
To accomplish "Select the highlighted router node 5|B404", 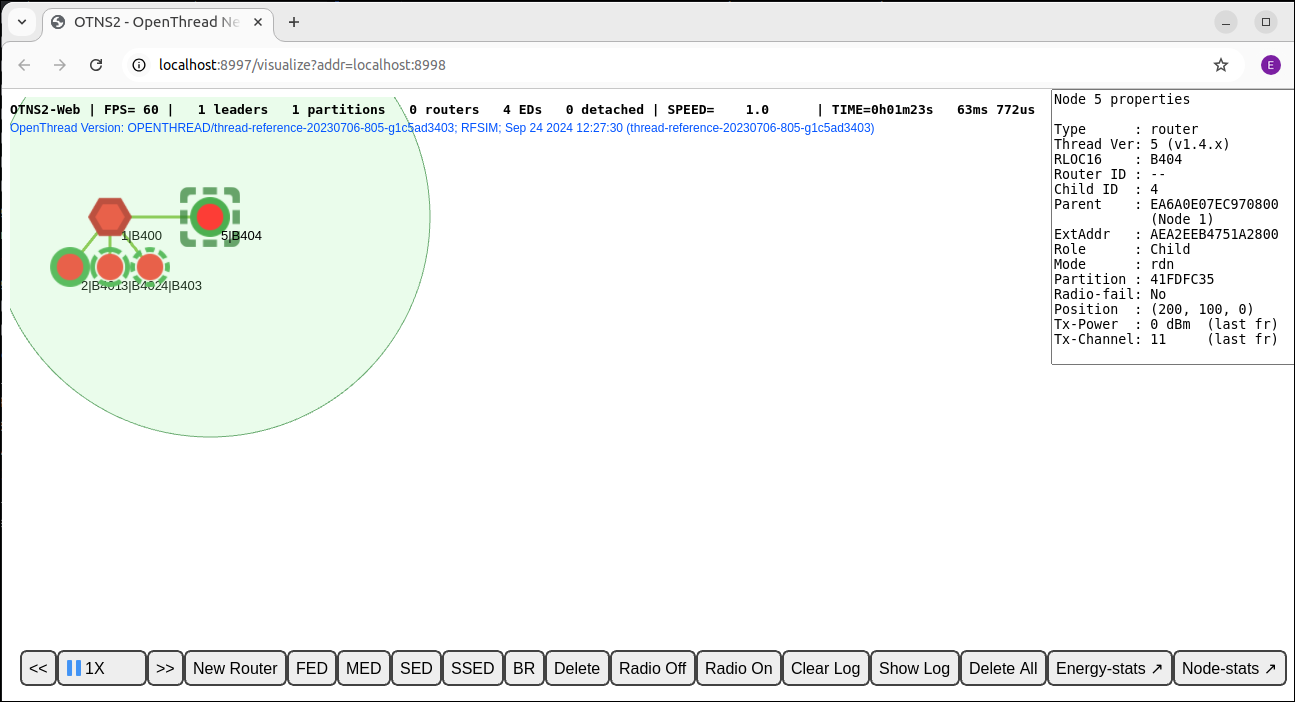I will [209, 216].
